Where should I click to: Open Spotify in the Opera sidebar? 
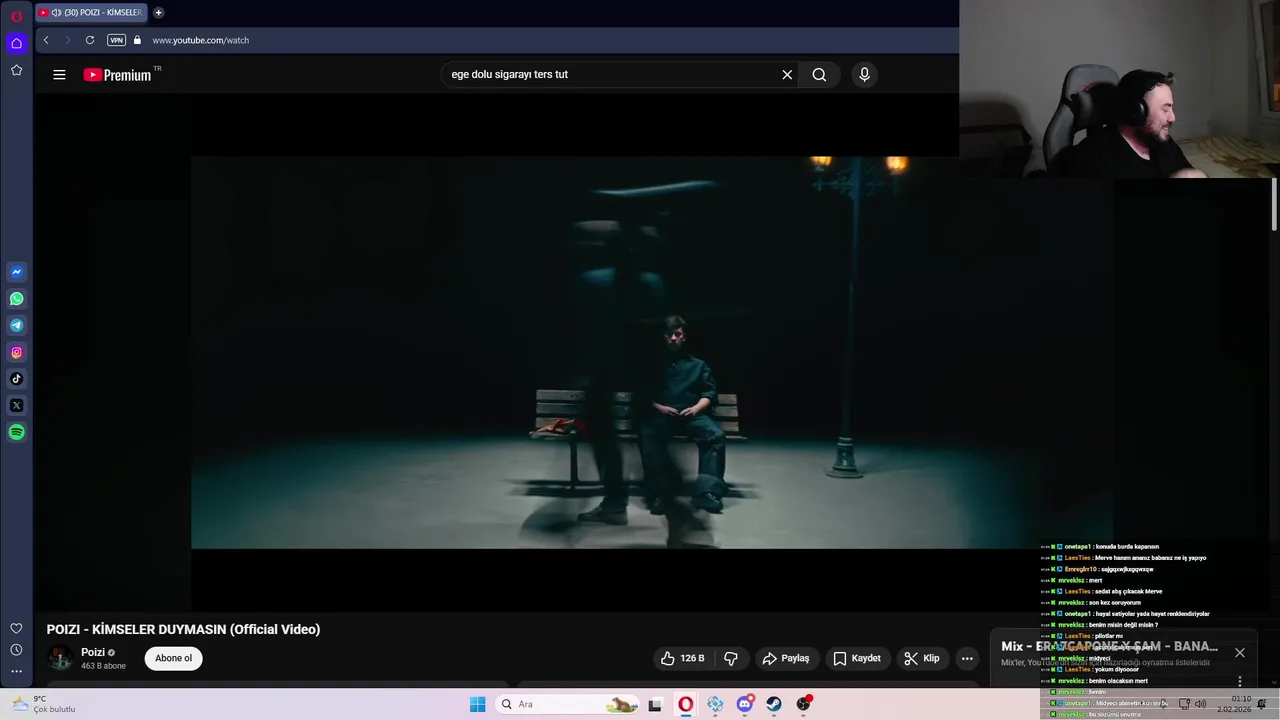(16, 432)
